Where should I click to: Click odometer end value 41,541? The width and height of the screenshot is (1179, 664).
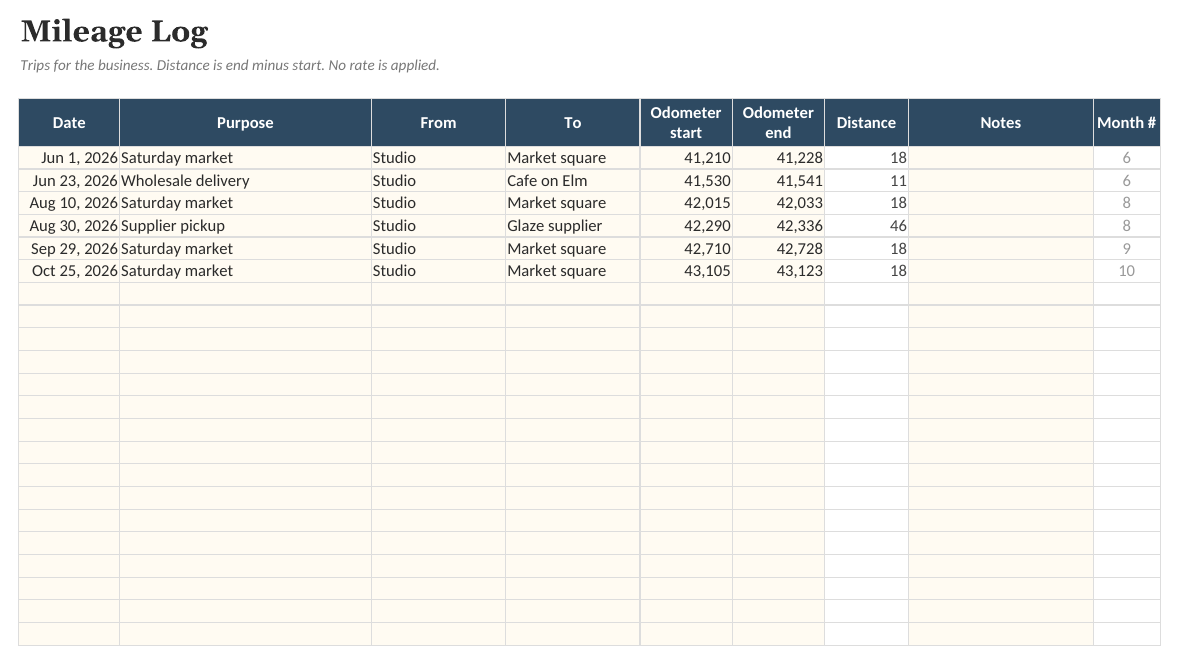coord(778,180)
